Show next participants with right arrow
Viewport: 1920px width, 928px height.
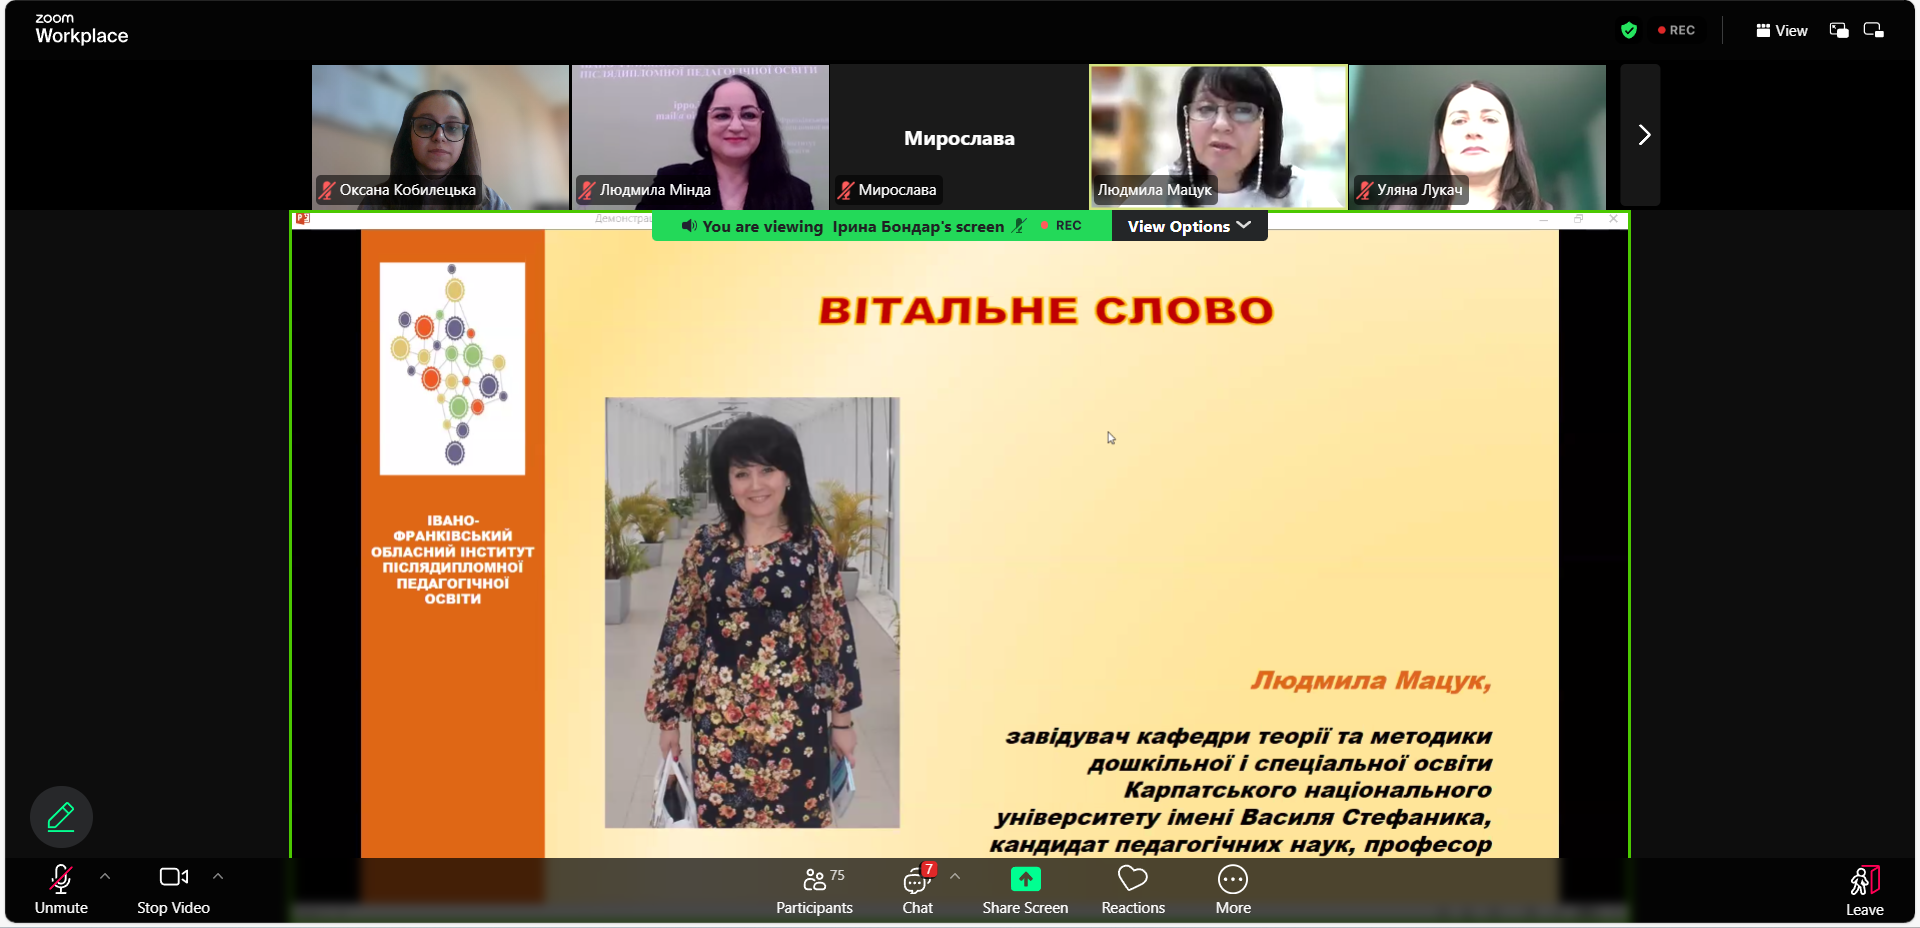coord(1643,135)
